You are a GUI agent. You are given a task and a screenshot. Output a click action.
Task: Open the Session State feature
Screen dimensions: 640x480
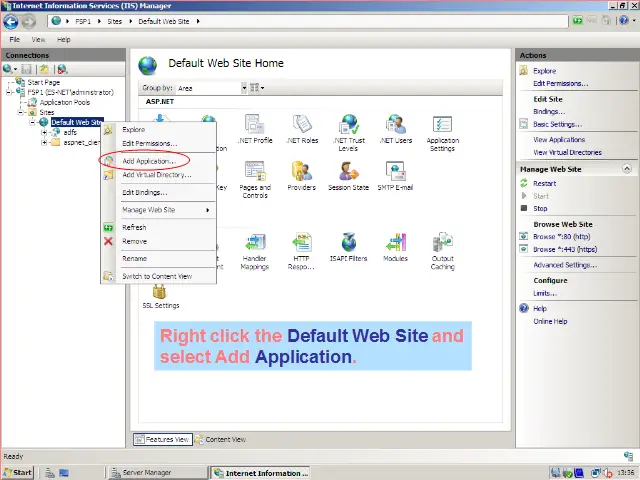349,176
